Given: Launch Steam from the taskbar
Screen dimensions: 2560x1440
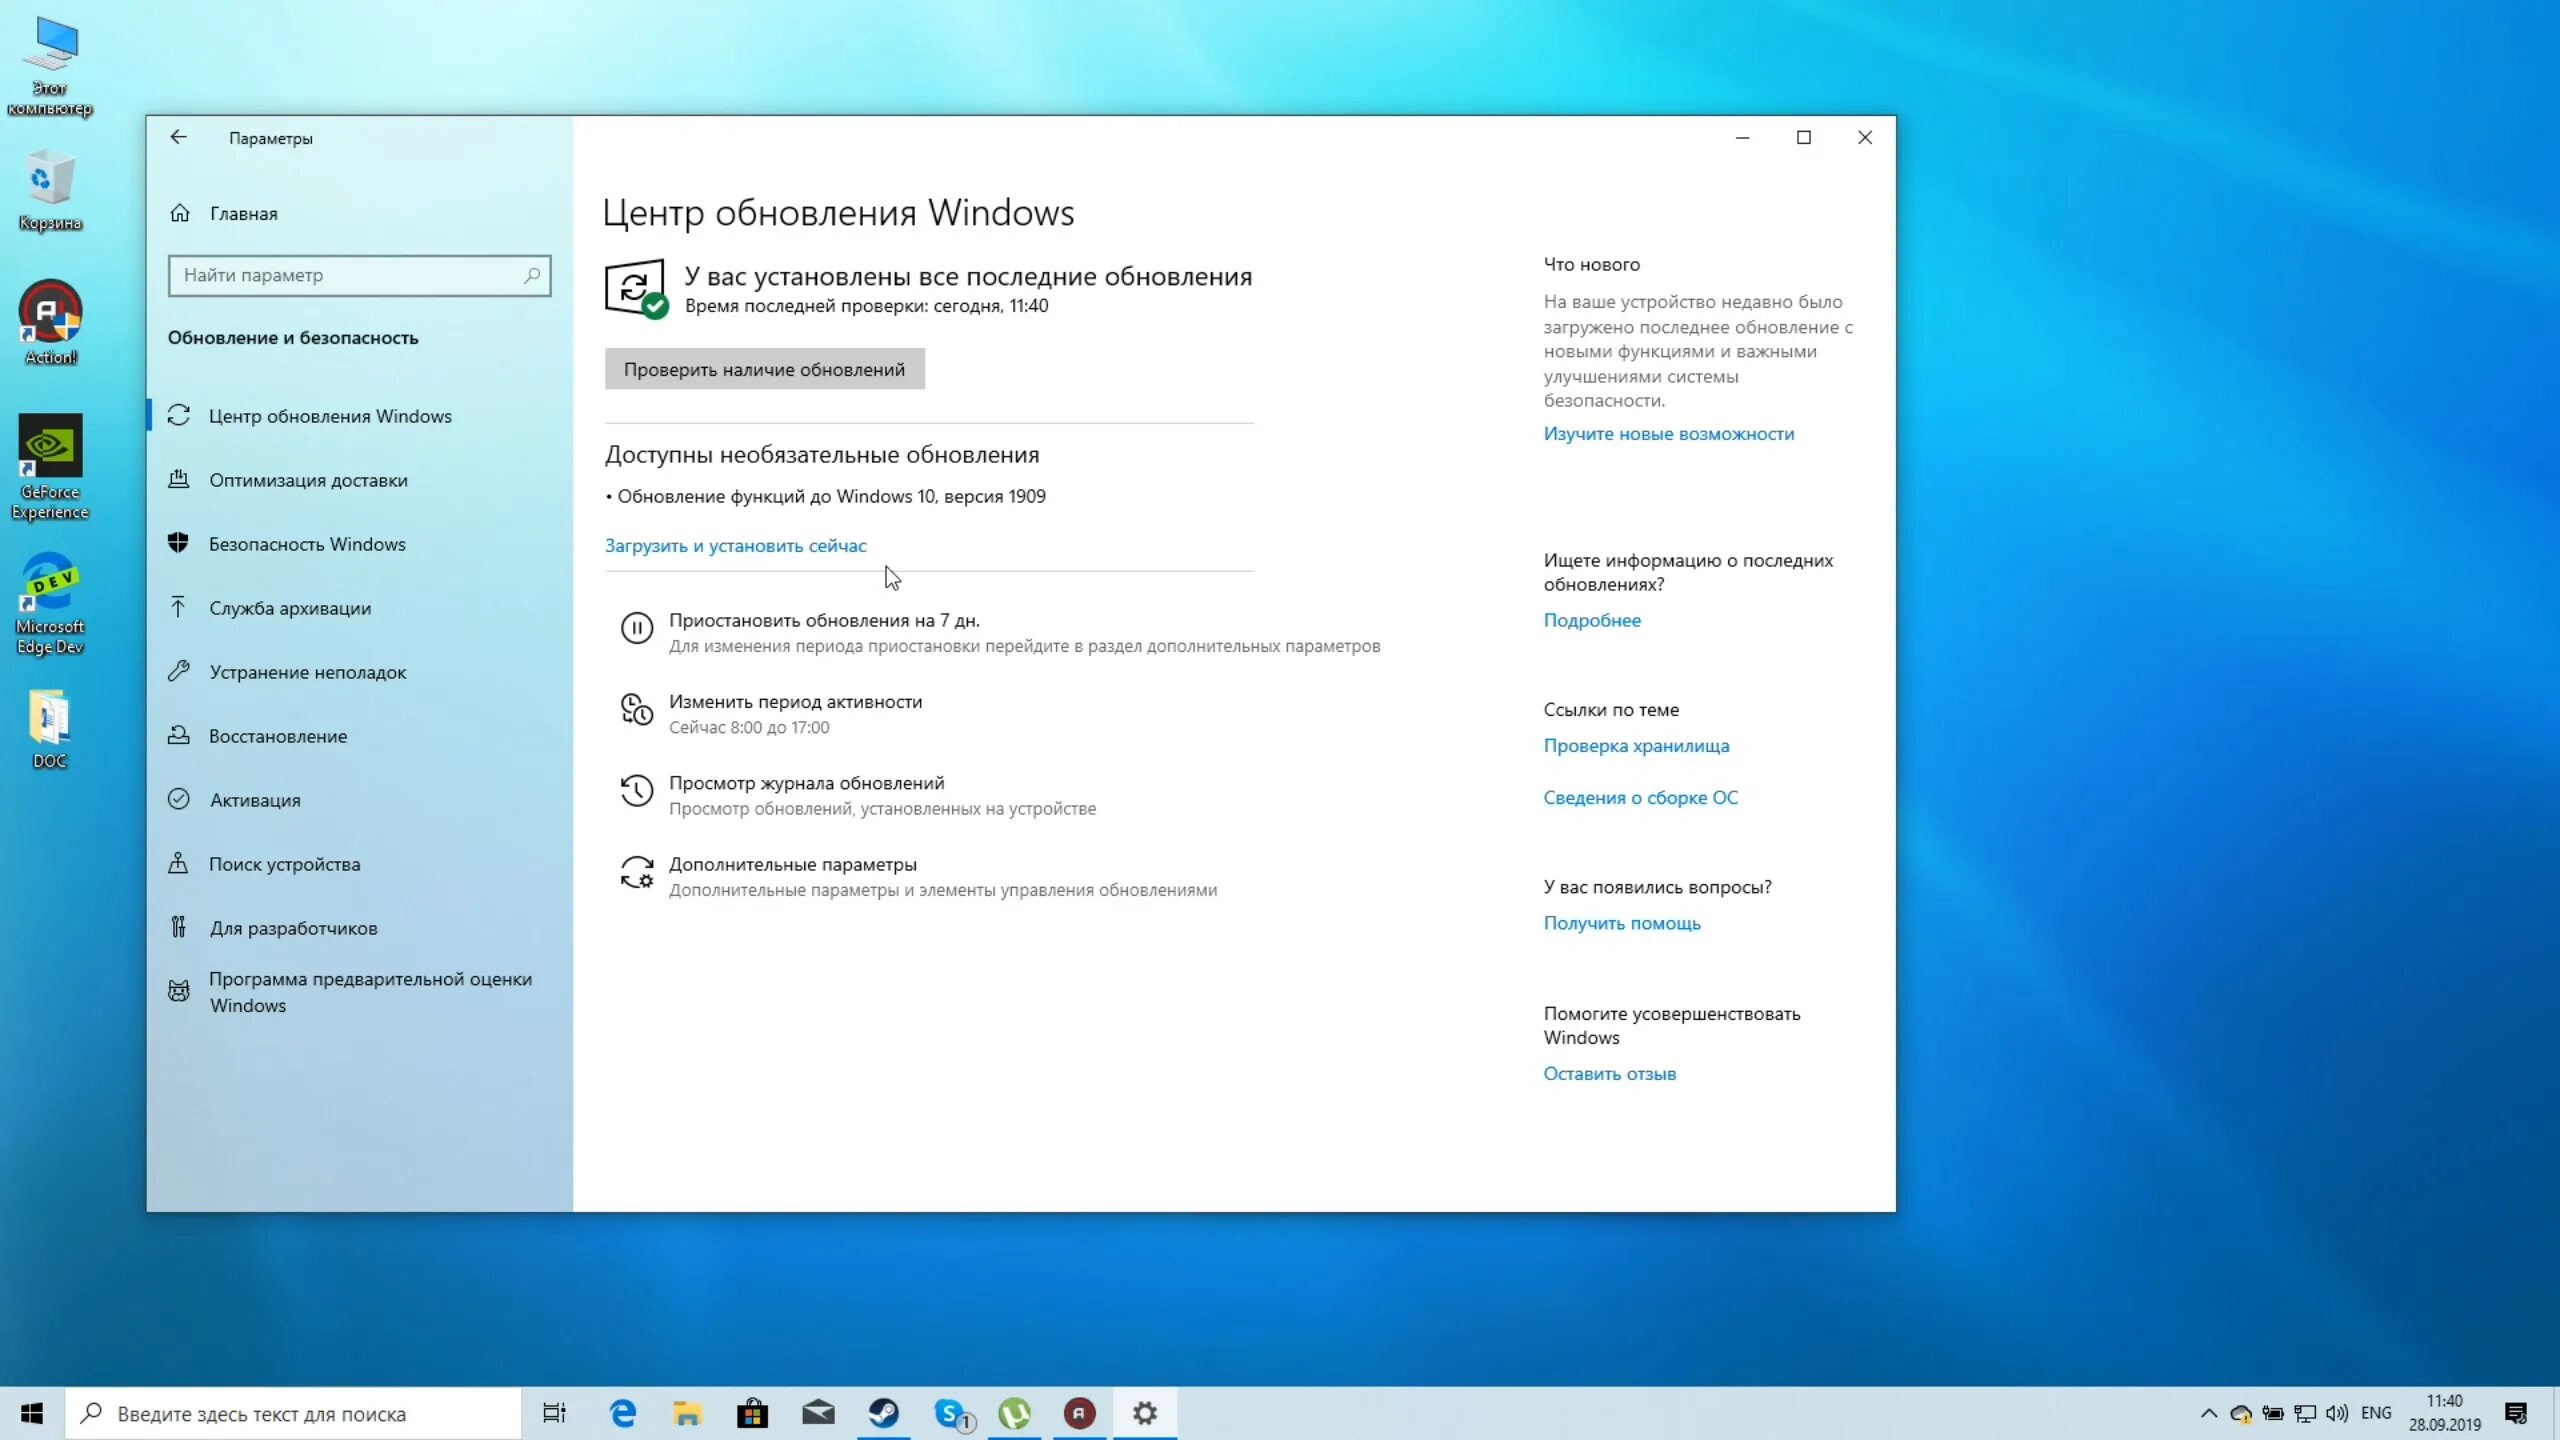Looking at the screenshot, I should (884, 1413).
